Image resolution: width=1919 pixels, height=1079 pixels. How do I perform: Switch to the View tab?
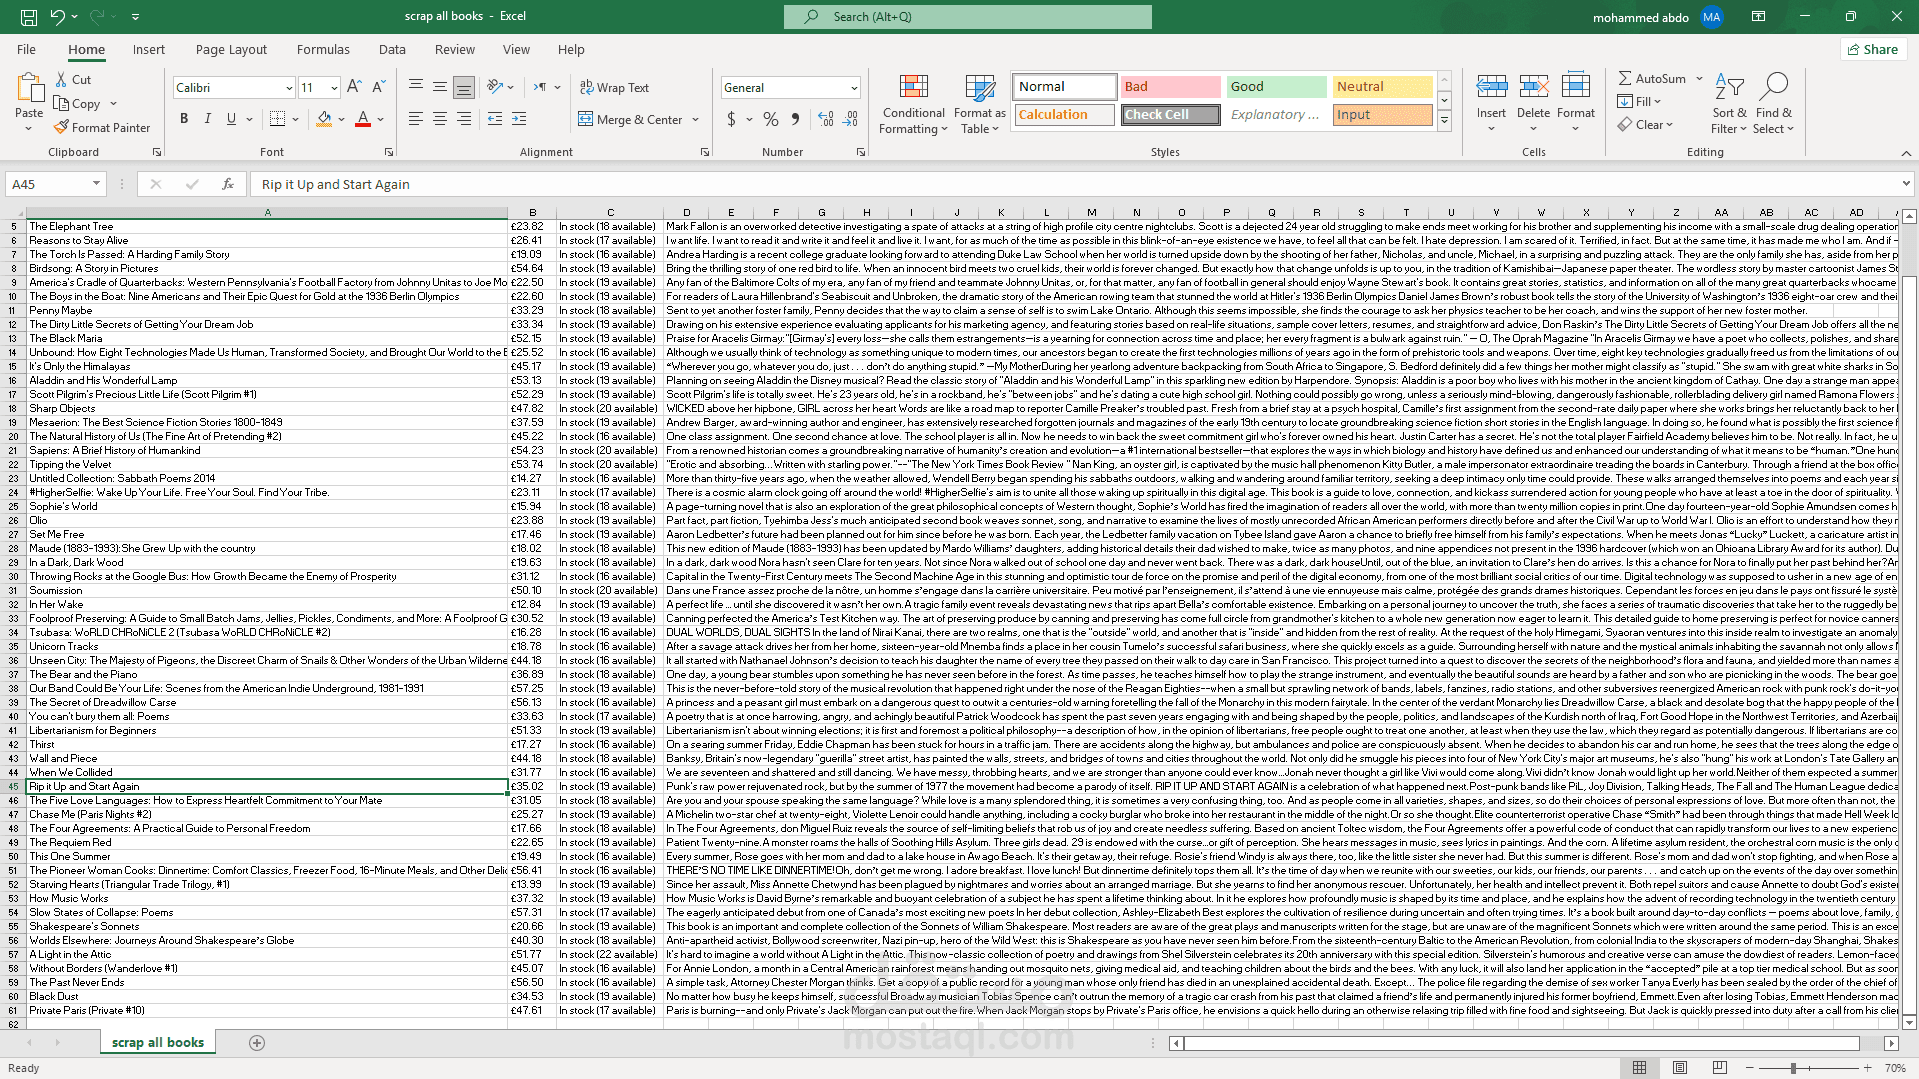point(516,49)
